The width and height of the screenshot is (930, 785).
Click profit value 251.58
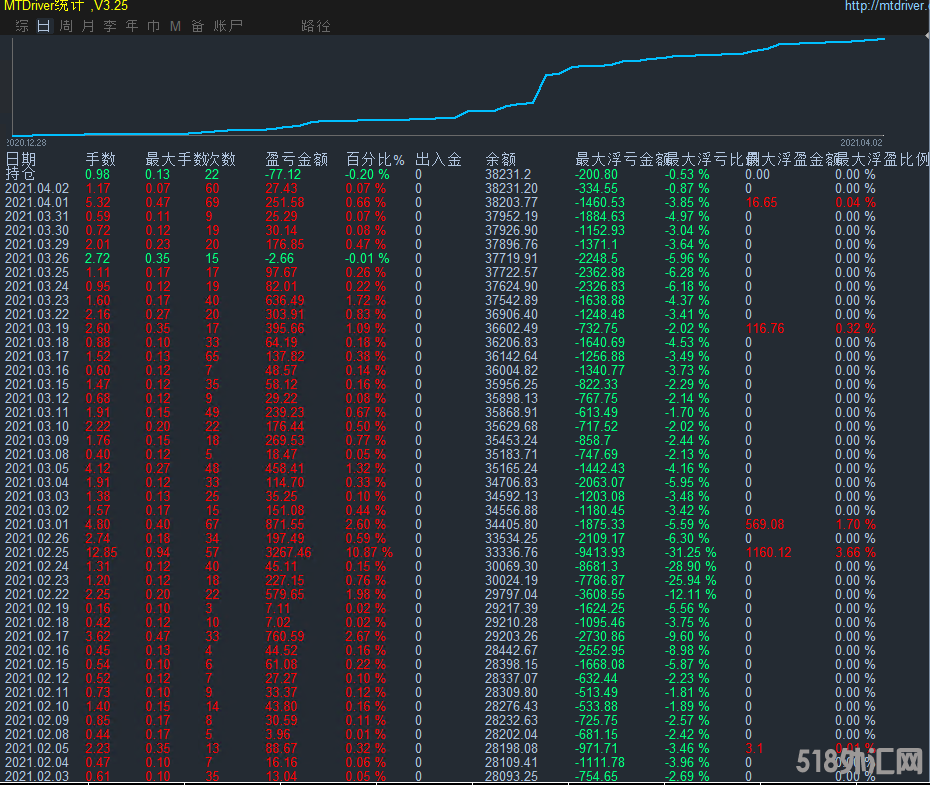285,202
